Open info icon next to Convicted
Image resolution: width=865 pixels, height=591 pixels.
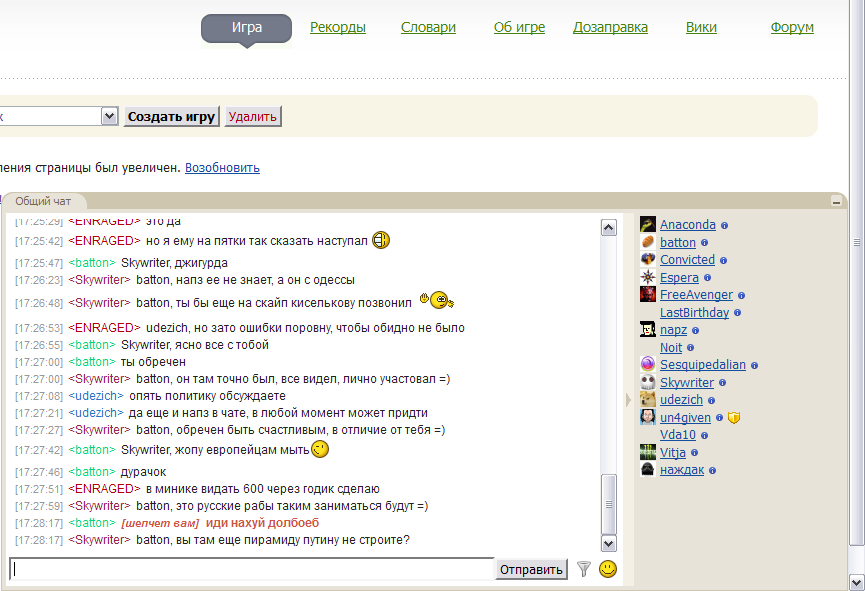(x=723, y=260)
